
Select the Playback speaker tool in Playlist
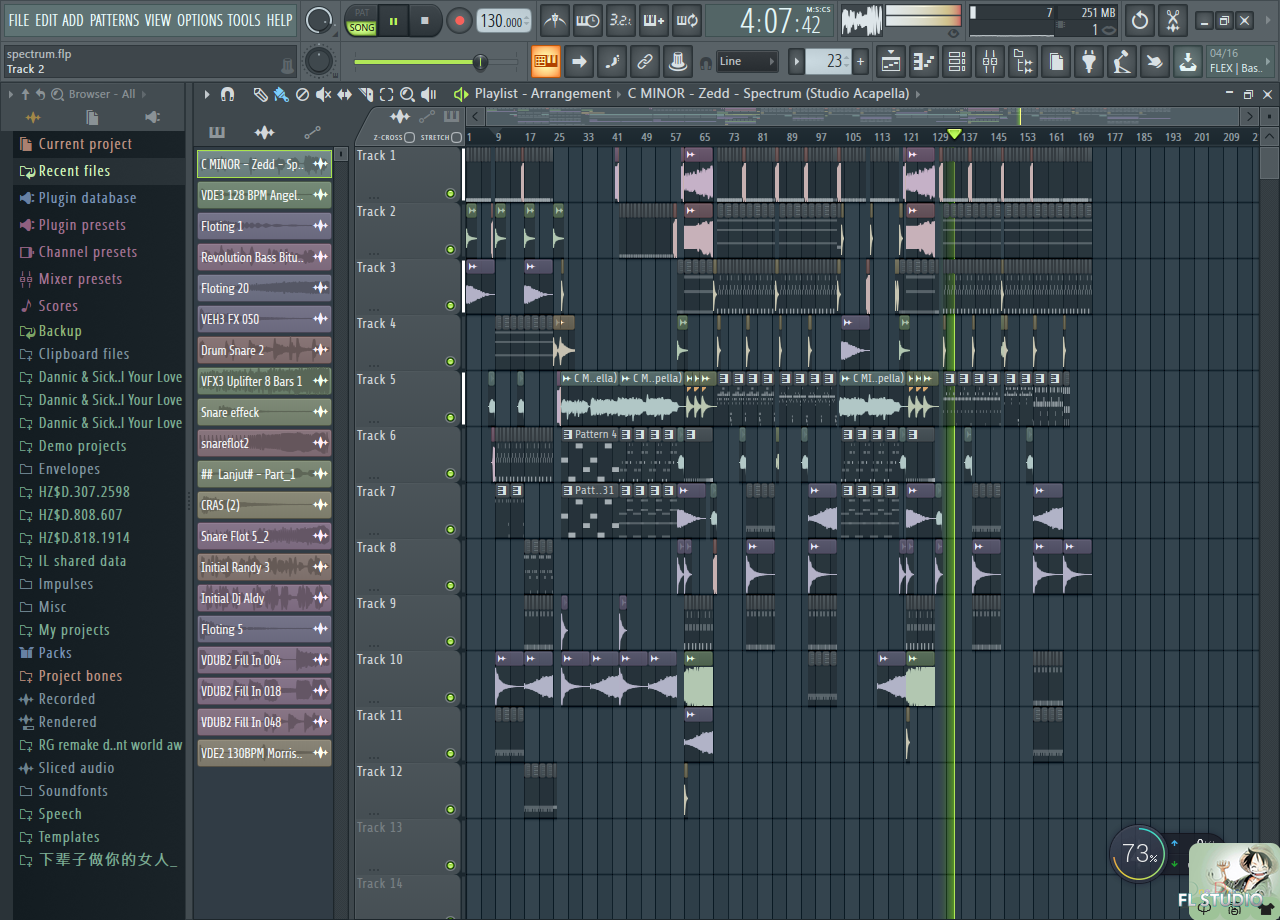(x=428, y=94)
